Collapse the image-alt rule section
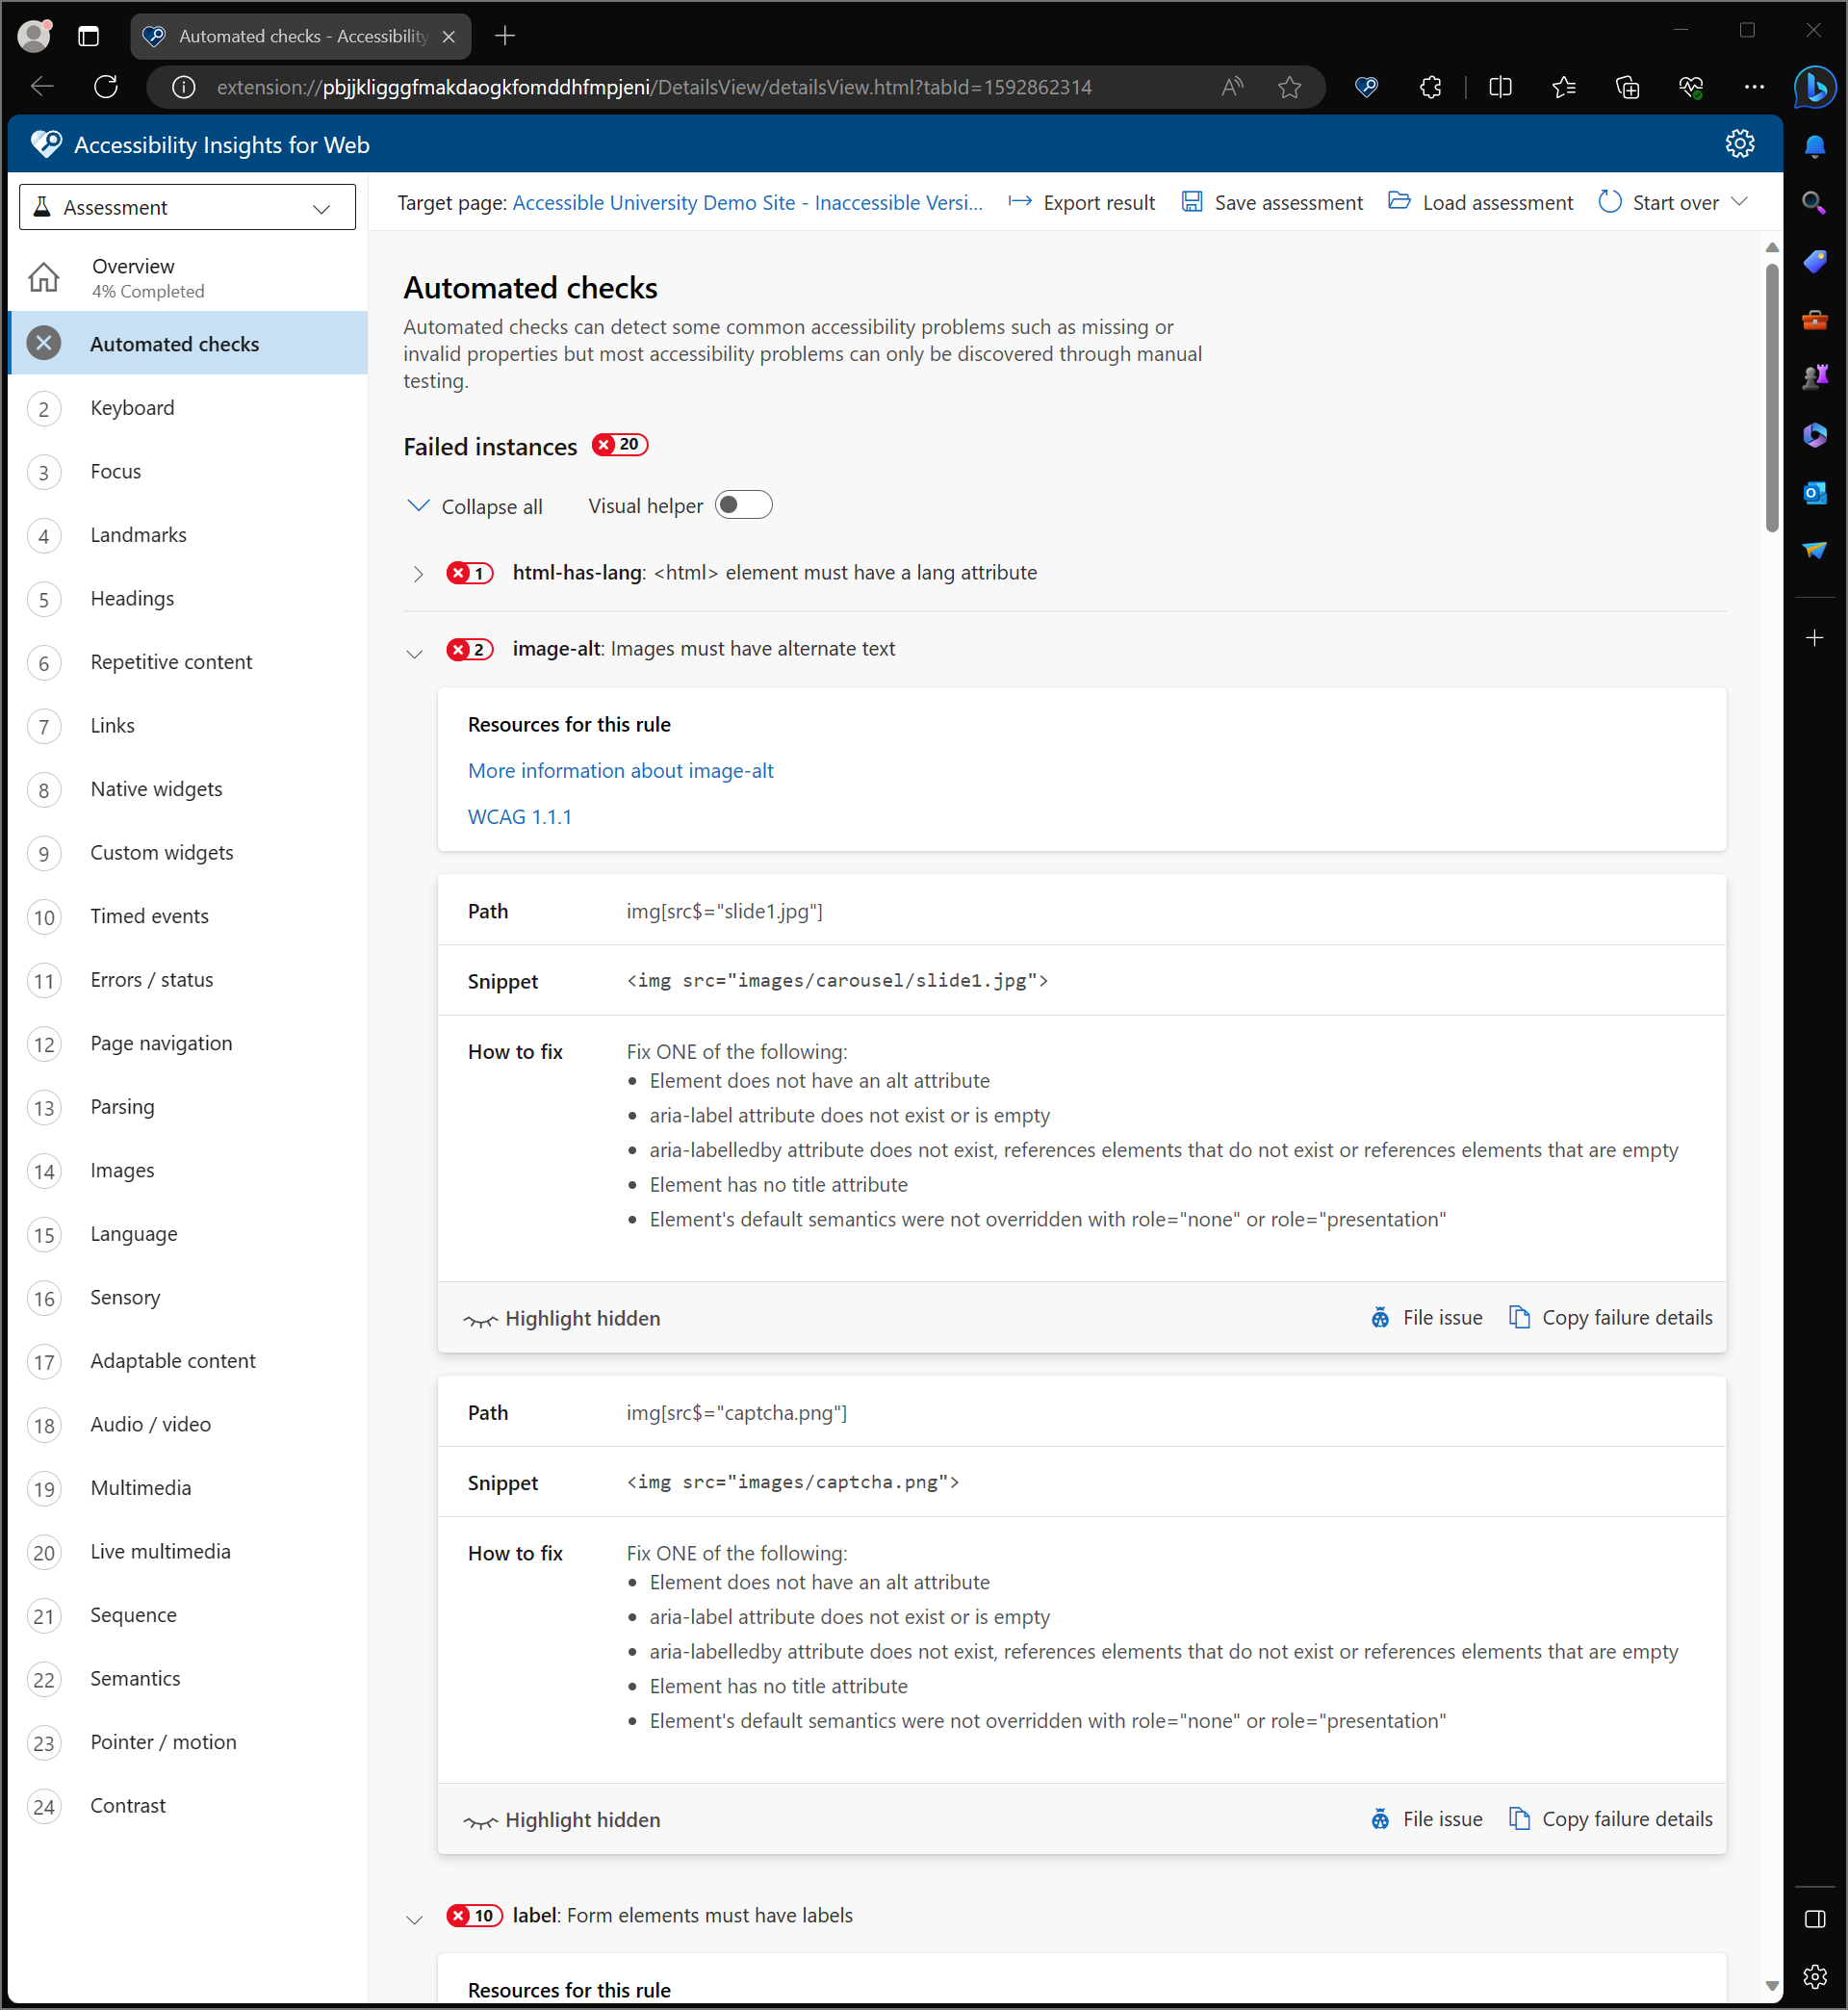 point(415,650)
